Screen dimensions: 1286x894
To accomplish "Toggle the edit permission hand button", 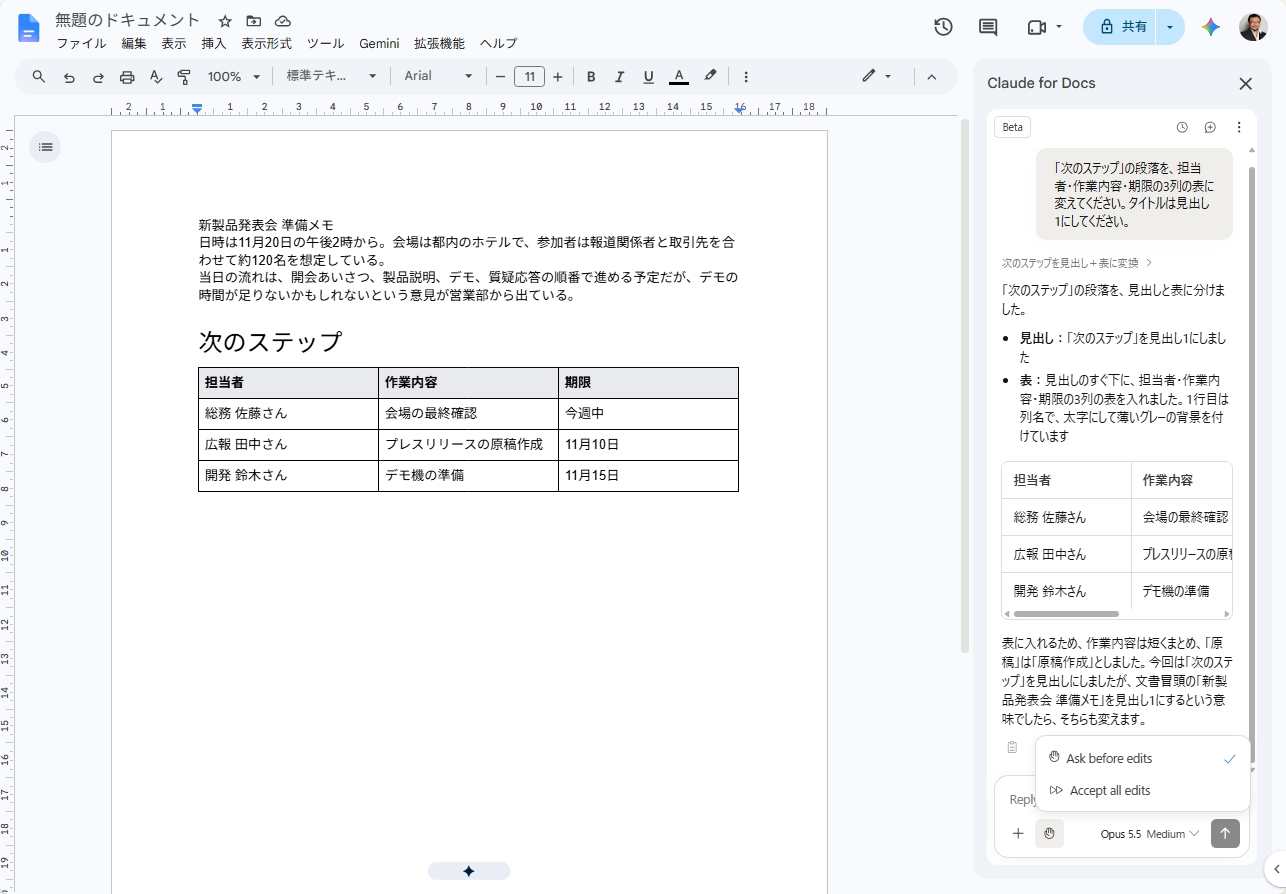I will pyautogui.click(x=1049, y=833).
